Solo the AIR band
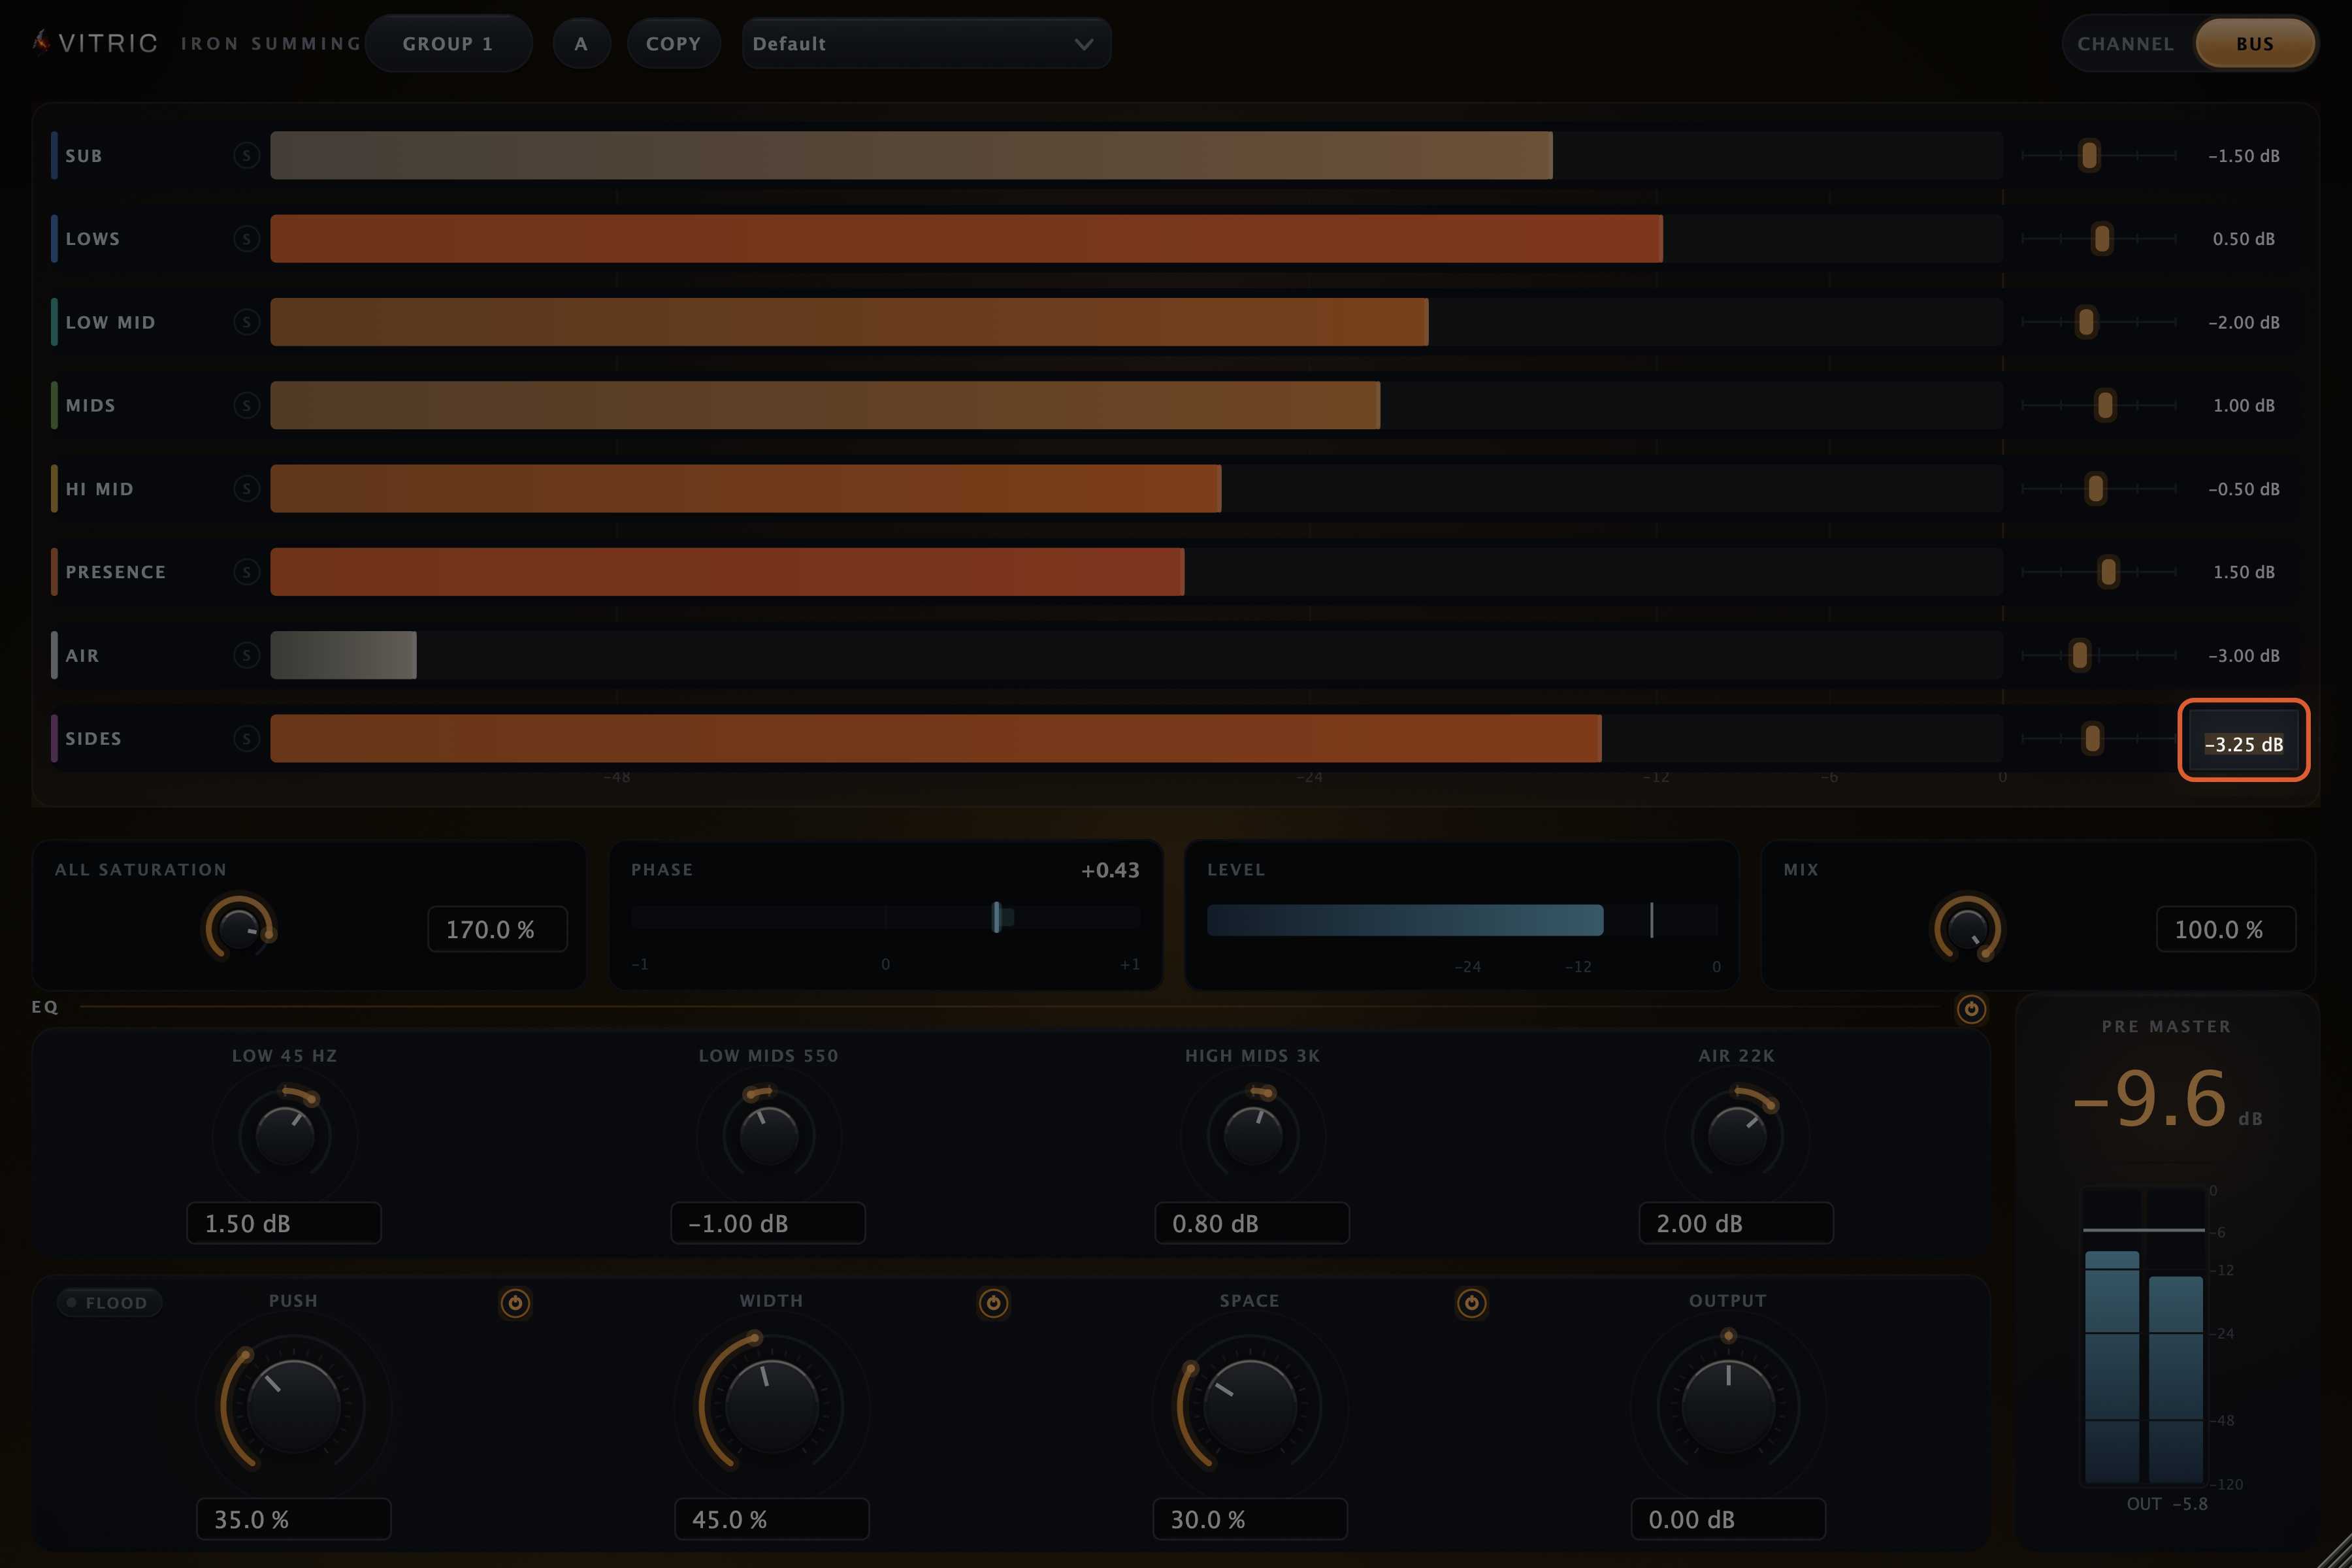 tap(246, 655)
